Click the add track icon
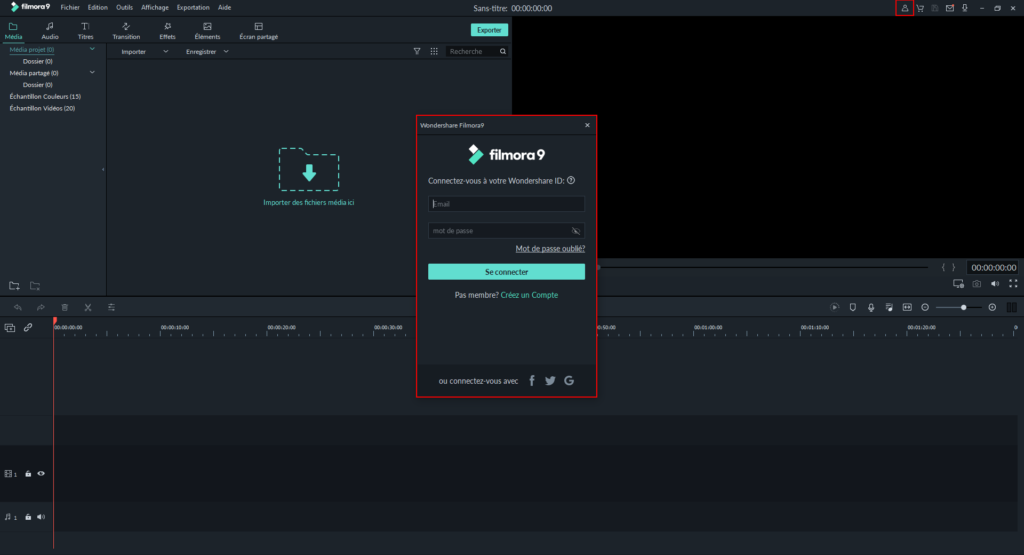The height and width of the screenshot is (555, 1024). click(x=10, y=327)
